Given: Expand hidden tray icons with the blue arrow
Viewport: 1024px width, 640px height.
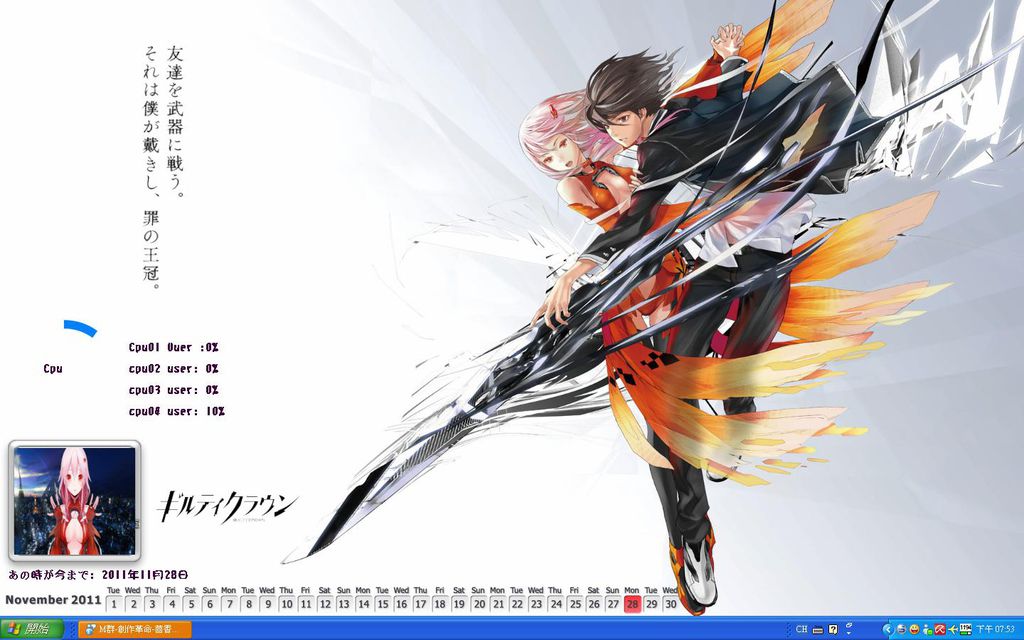Looking at the screenshot, I should [x=889, y=630].
